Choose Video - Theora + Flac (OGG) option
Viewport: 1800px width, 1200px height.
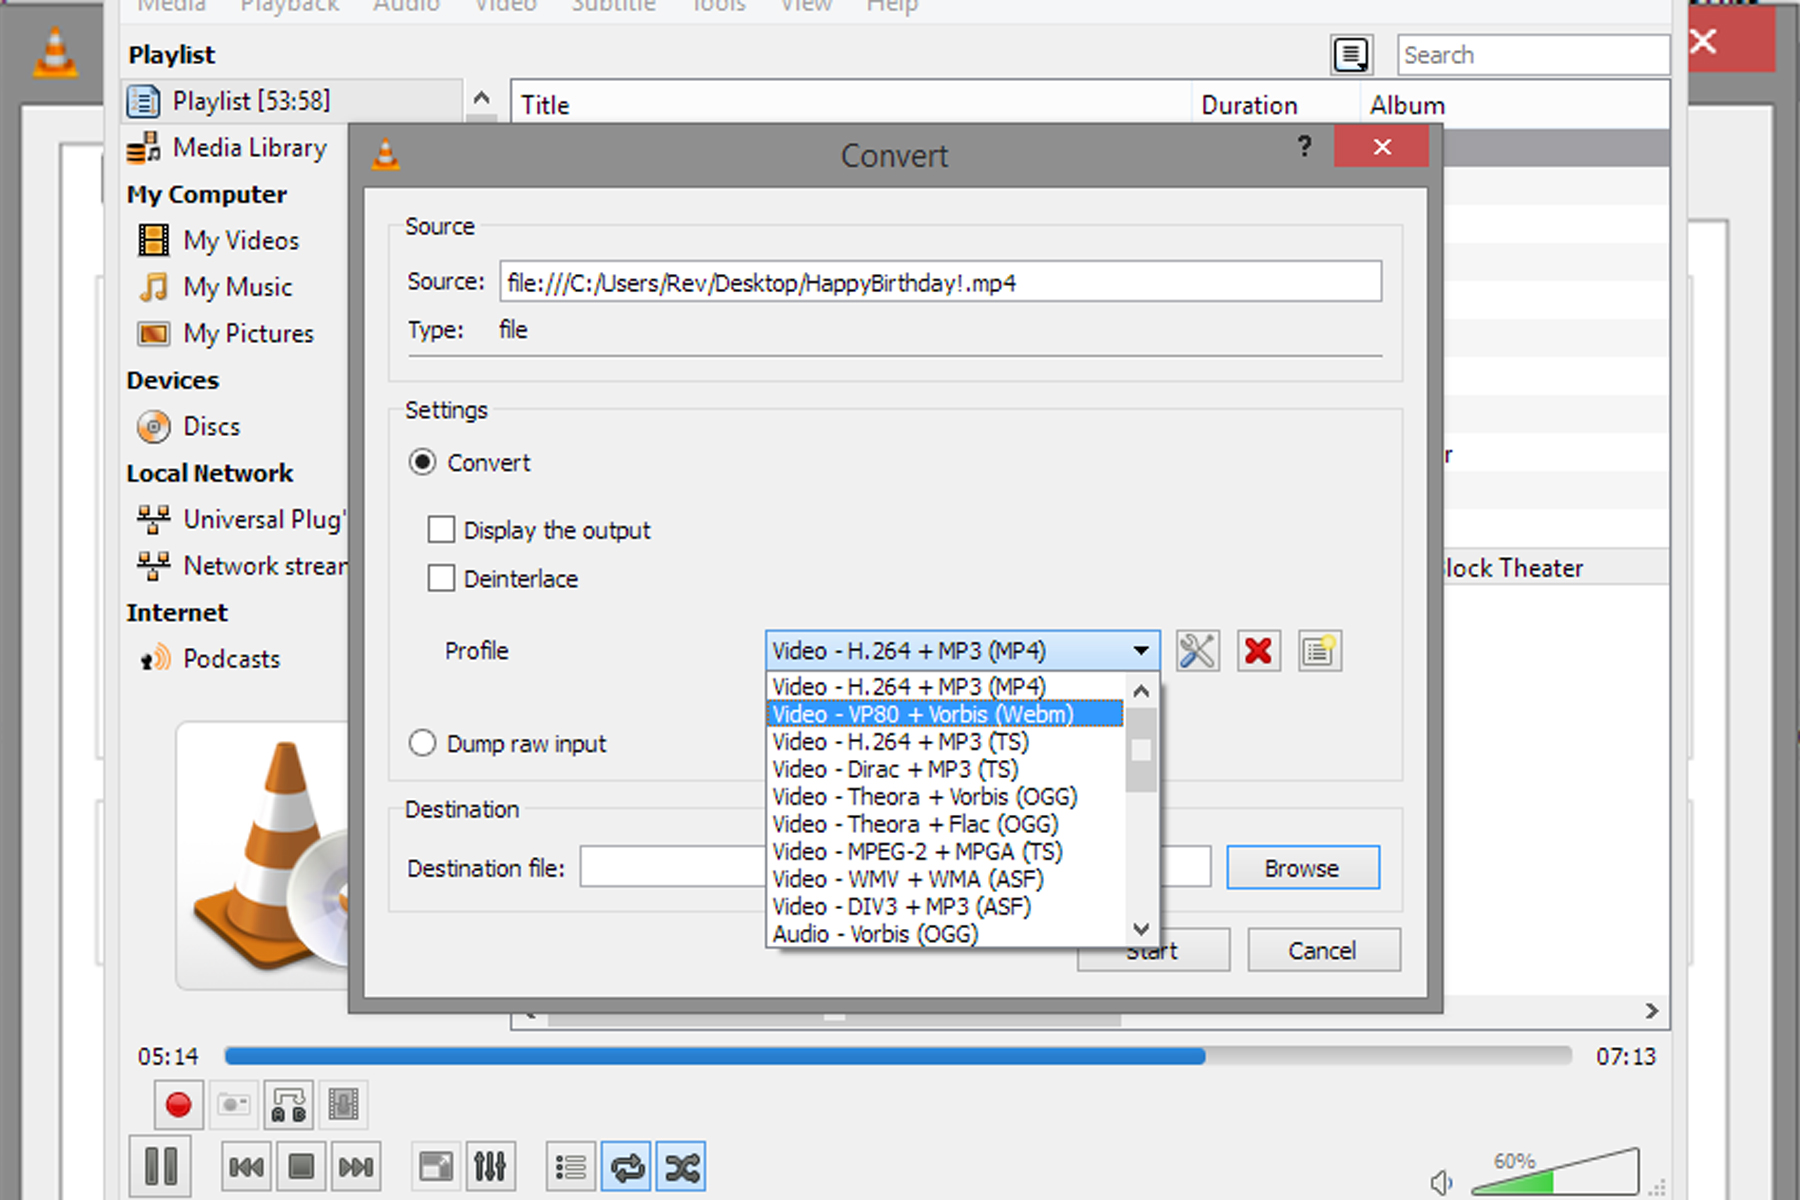pos(946,824)
